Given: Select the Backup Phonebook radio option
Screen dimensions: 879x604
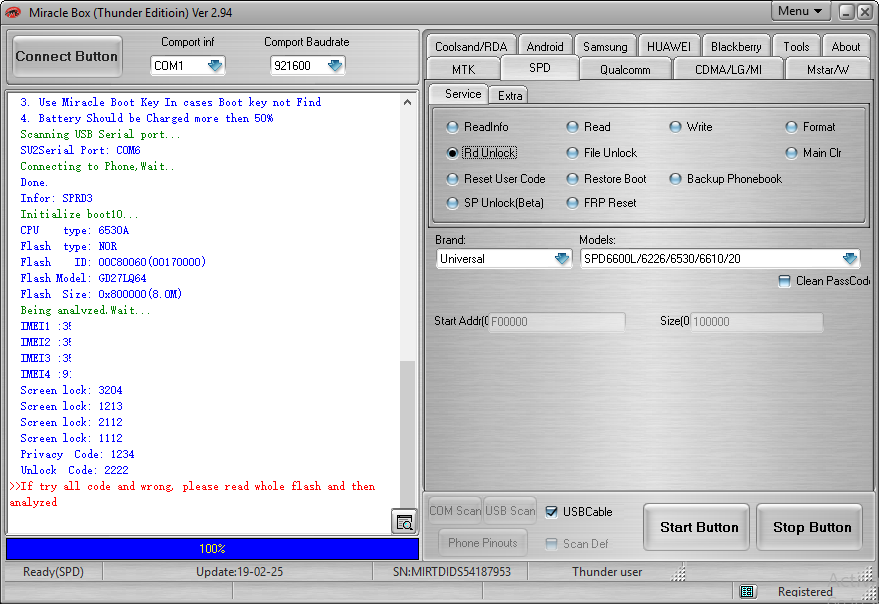Looking at the screenshot, I should pyautogui.click(x=726, y=179).
